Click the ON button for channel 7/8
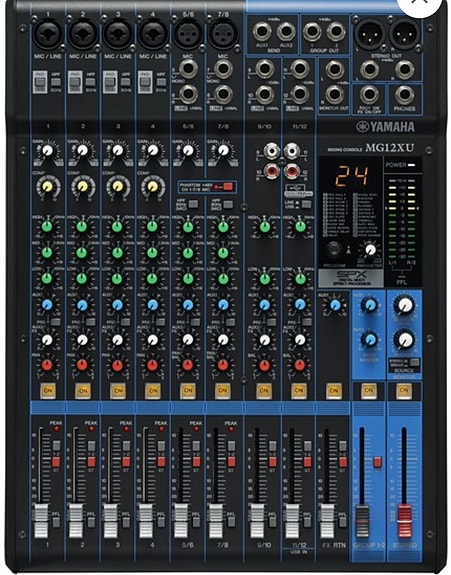Screen dimensions: 451x575 [x=223, y=391]
